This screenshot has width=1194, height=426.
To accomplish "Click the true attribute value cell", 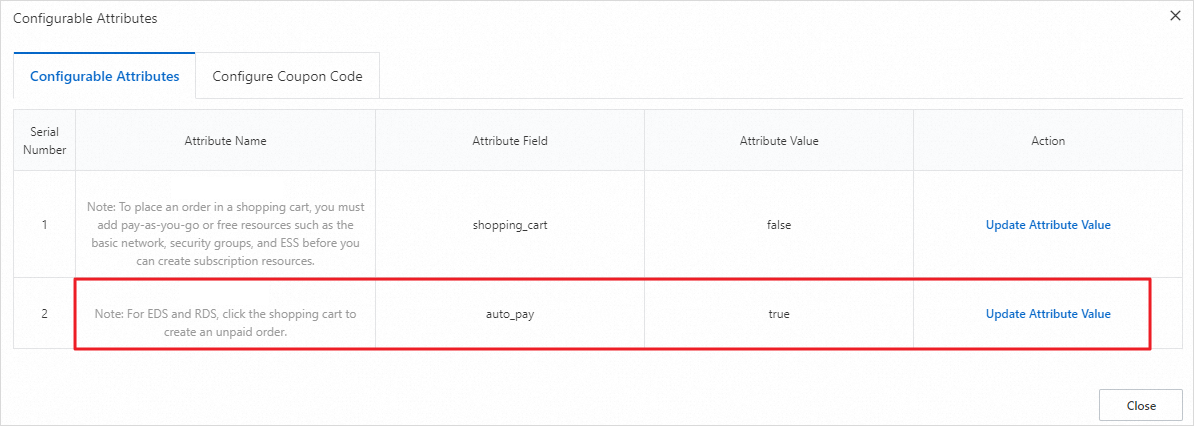I will point(779,314).
